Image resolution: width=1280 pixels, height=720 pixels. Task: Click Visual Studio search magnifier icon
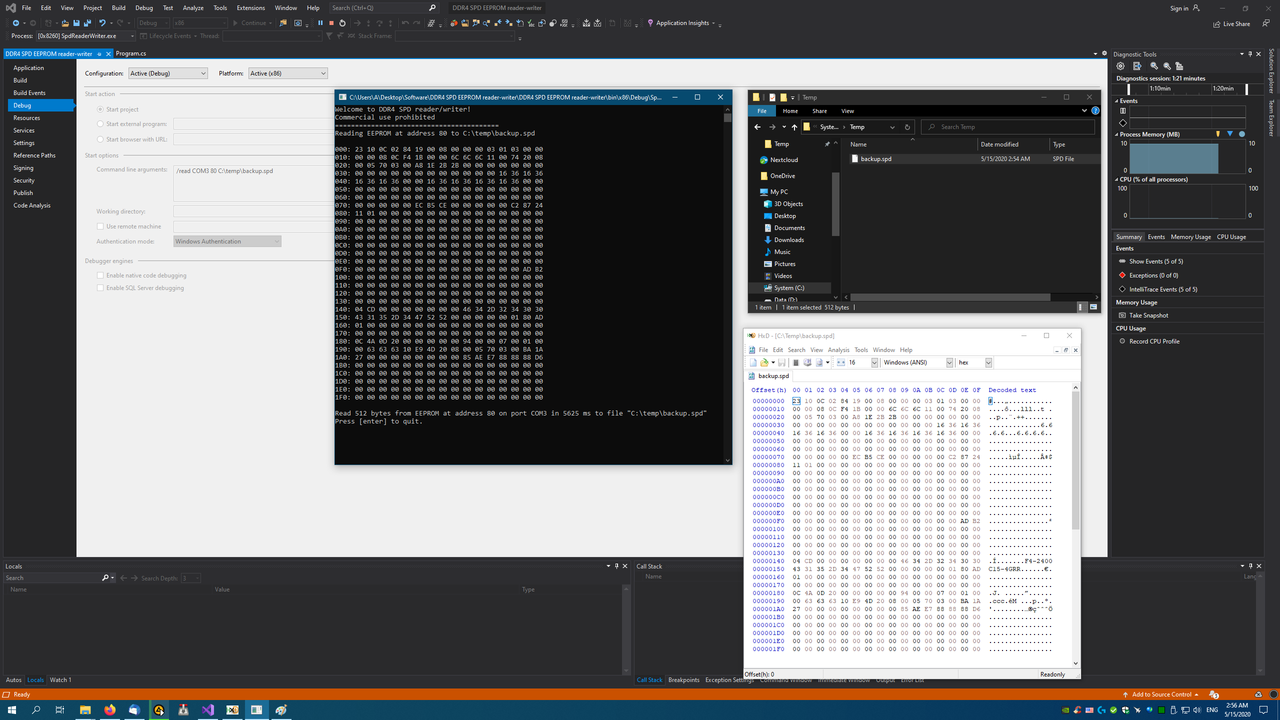(x=432, y=8)
